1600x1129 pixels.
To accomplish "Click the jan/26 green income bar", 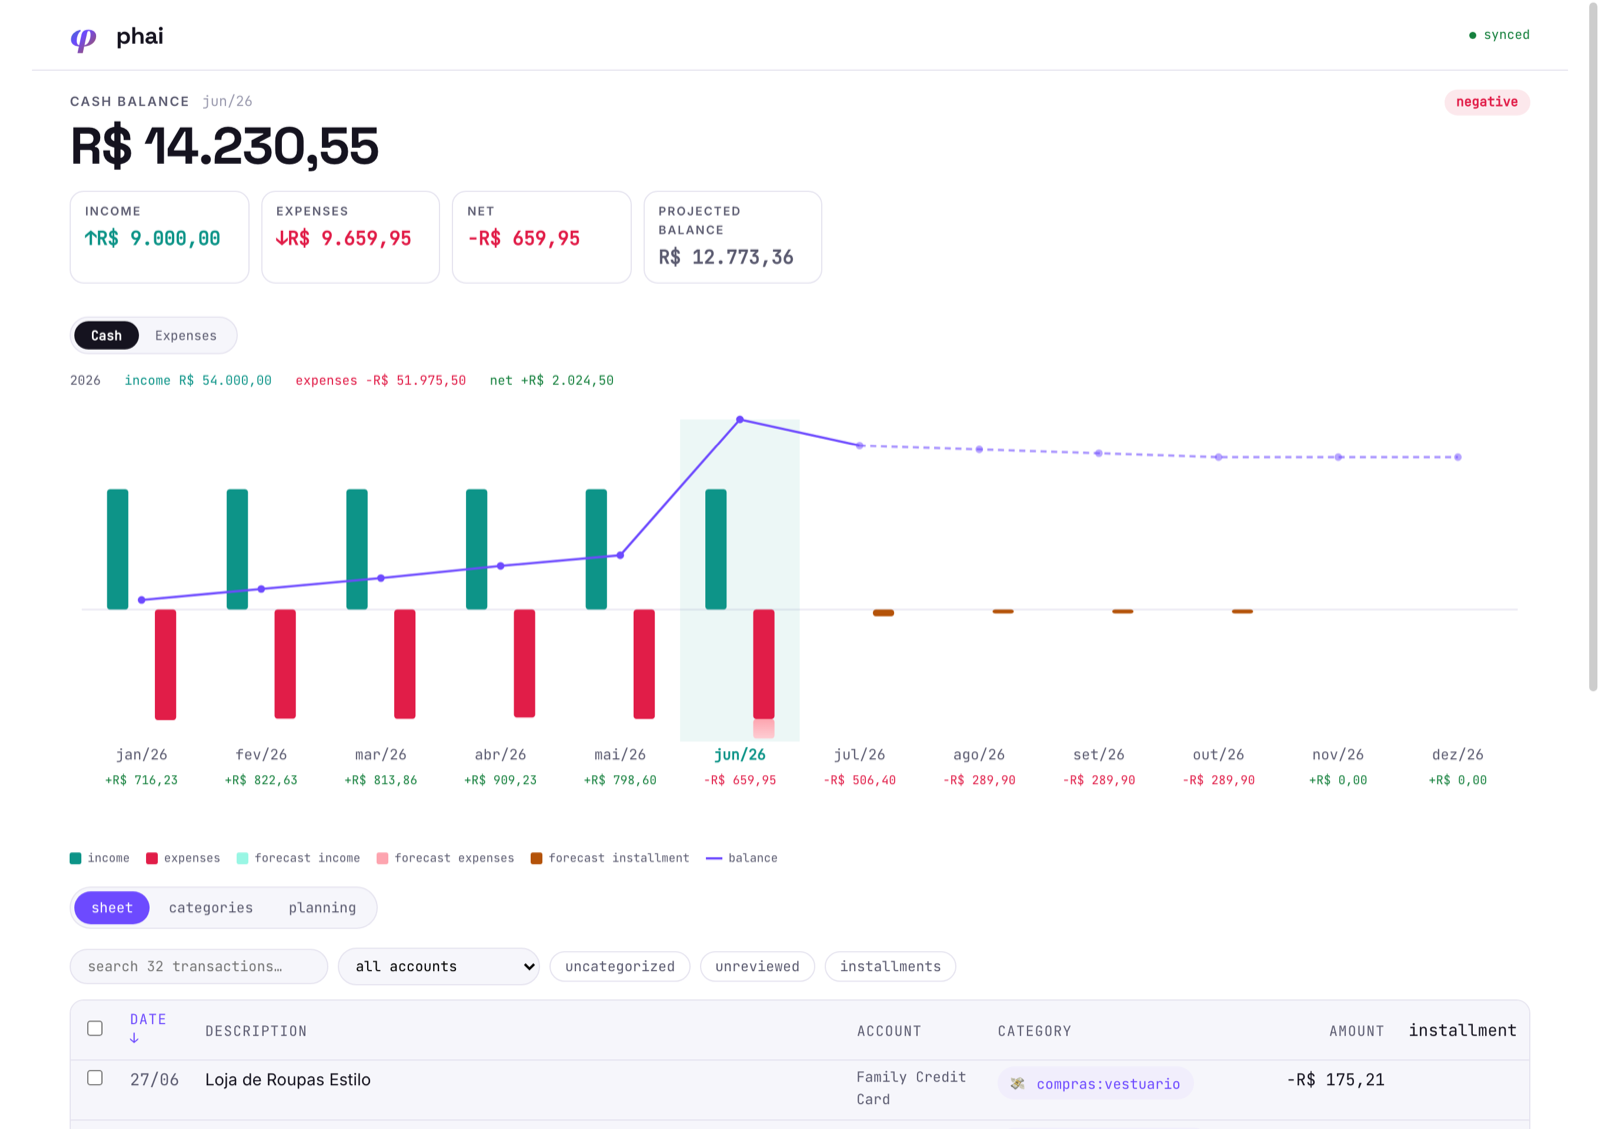I will coord(118,549).
